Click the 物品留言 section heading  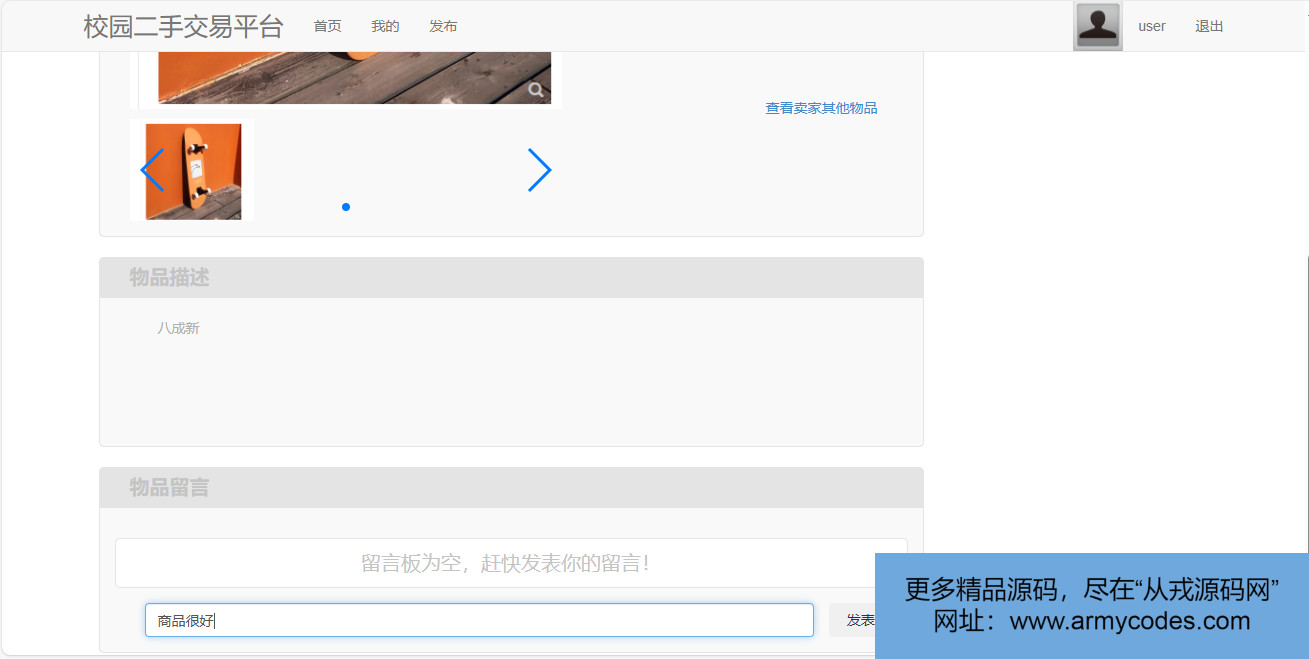[x=169, y=488]
